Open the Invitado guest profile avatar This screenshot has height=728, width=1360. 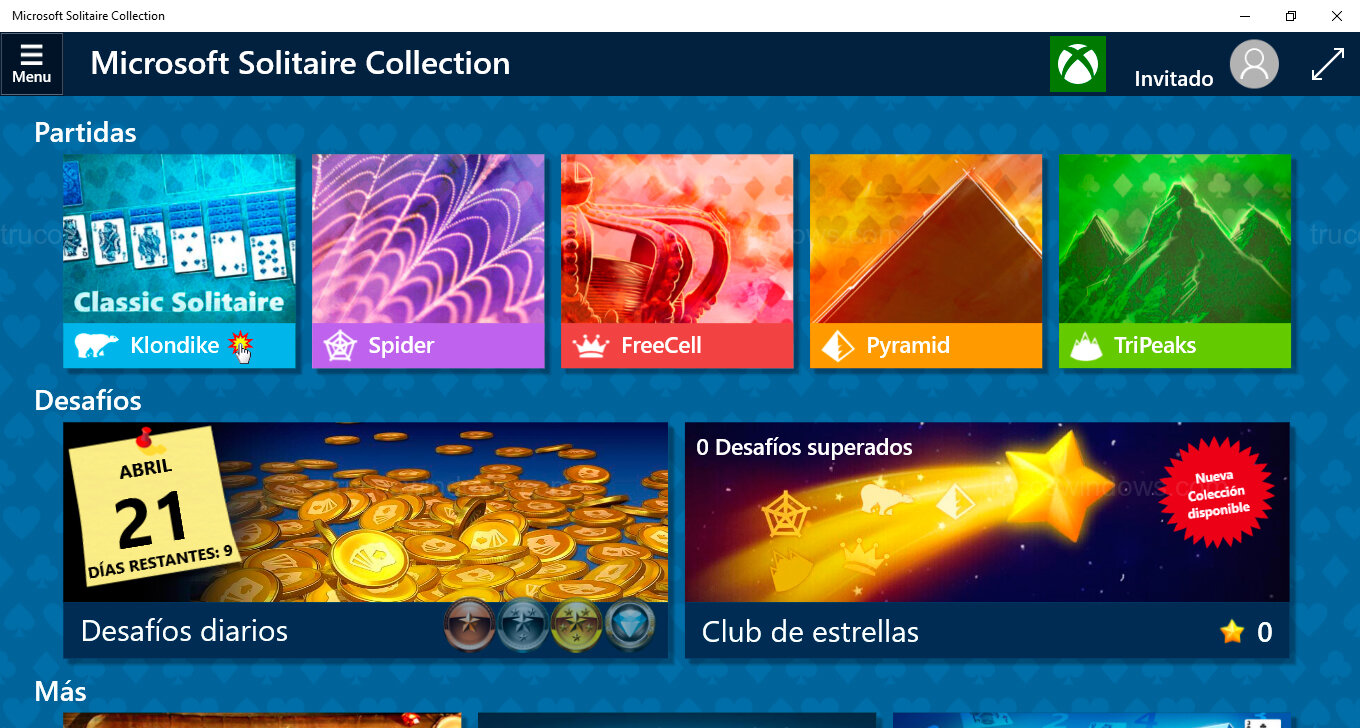(1254, 65)
